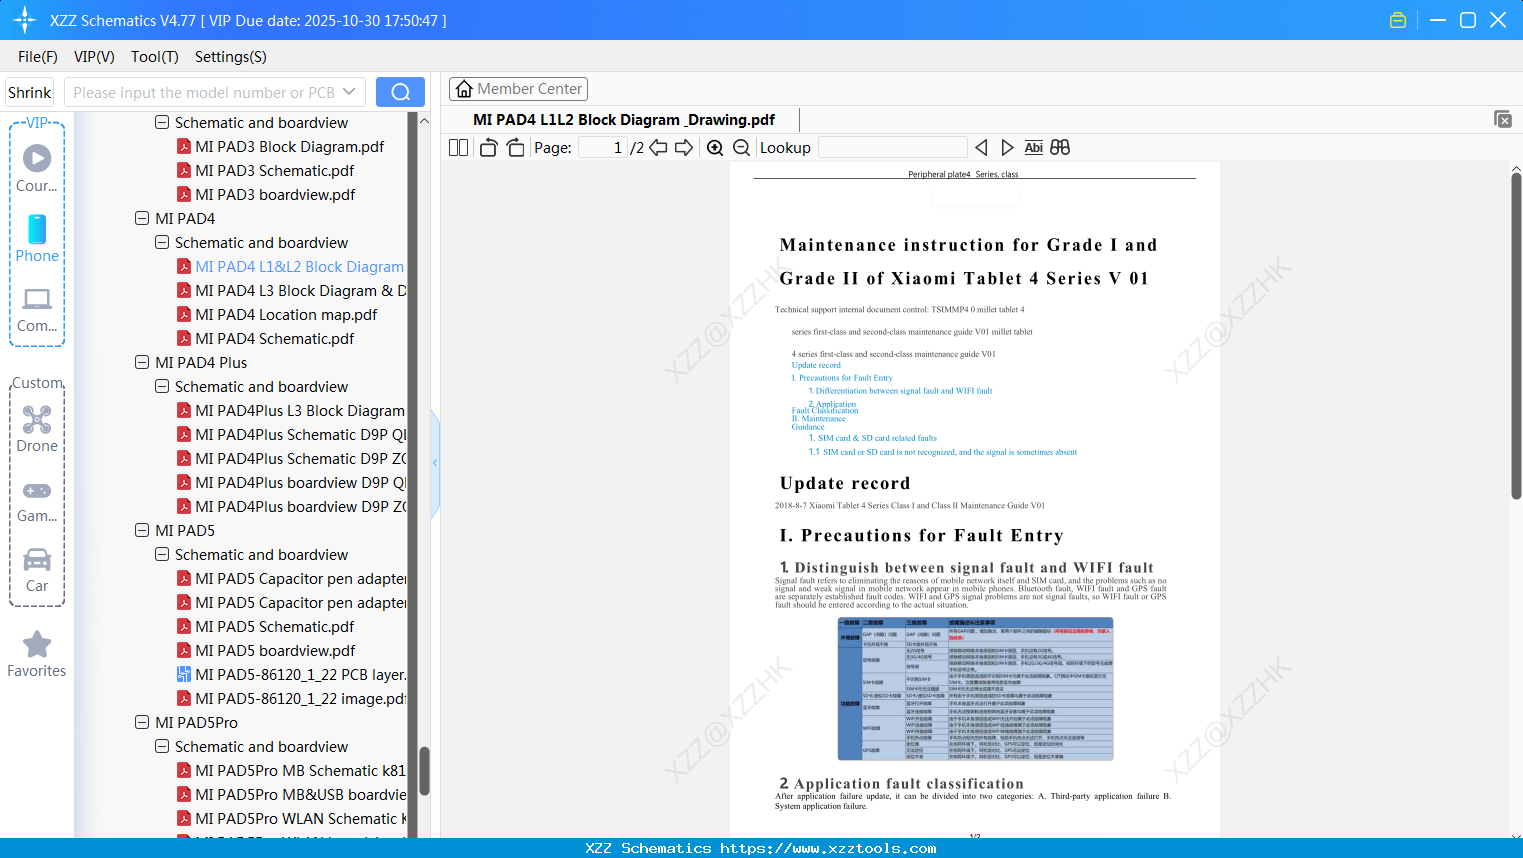The height and width of the screenshot is (858, 1523).
Task: Click the file tree vertical scrollbar thumb
Action: (424, 770)
